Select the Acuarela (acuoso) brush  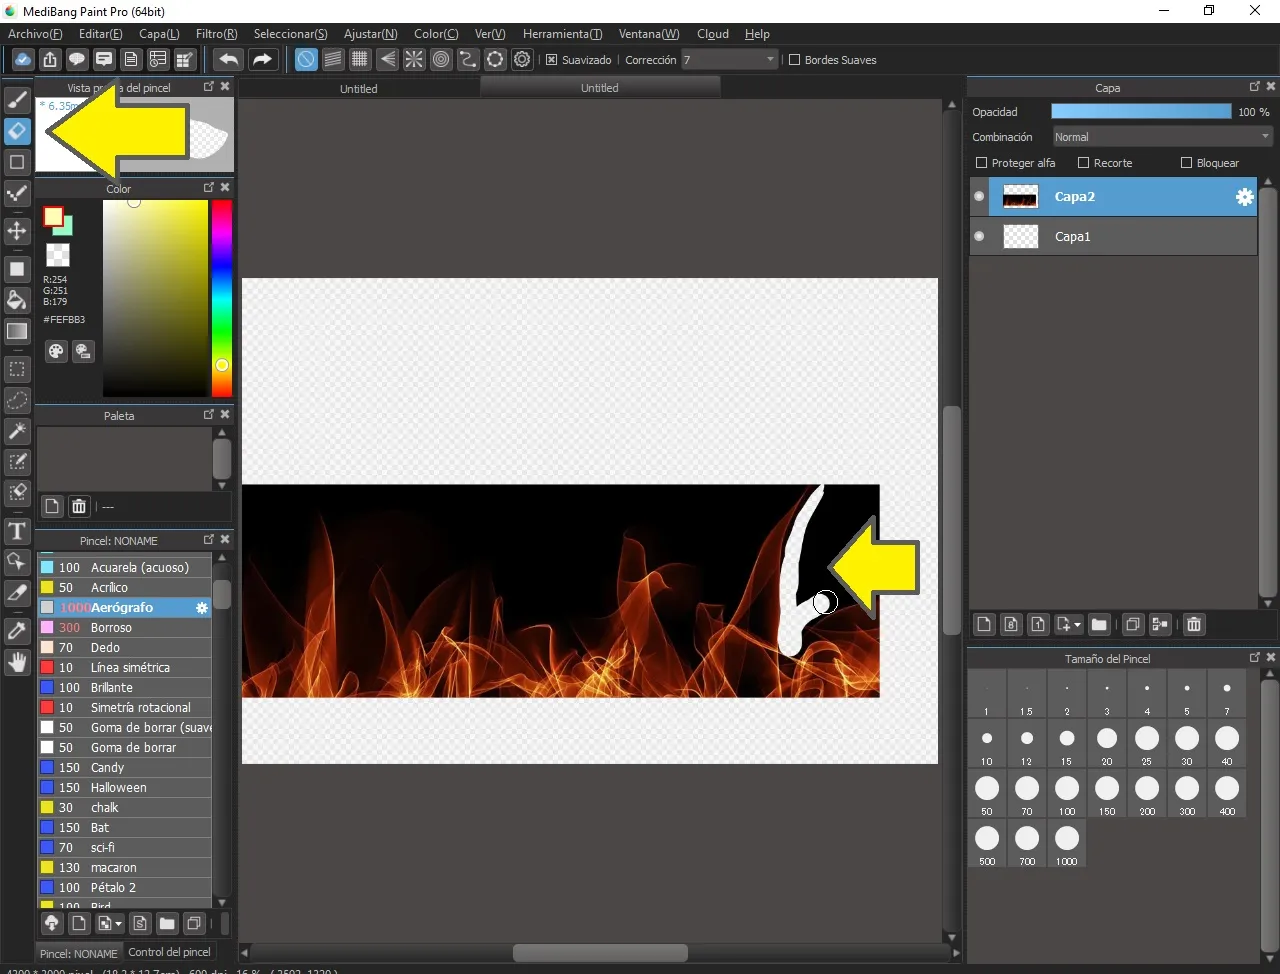click(125, 567)
